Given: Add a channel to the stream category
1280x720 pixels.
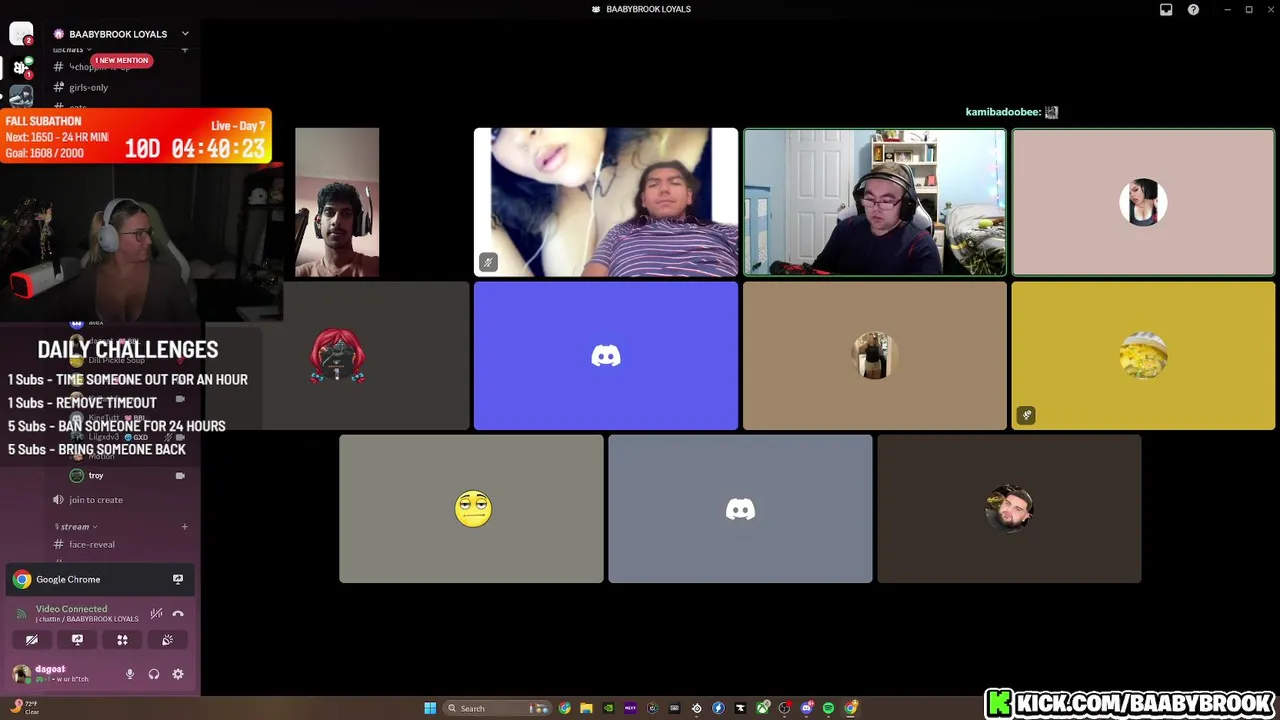Looking at the screenshot, I should (185, 526).
